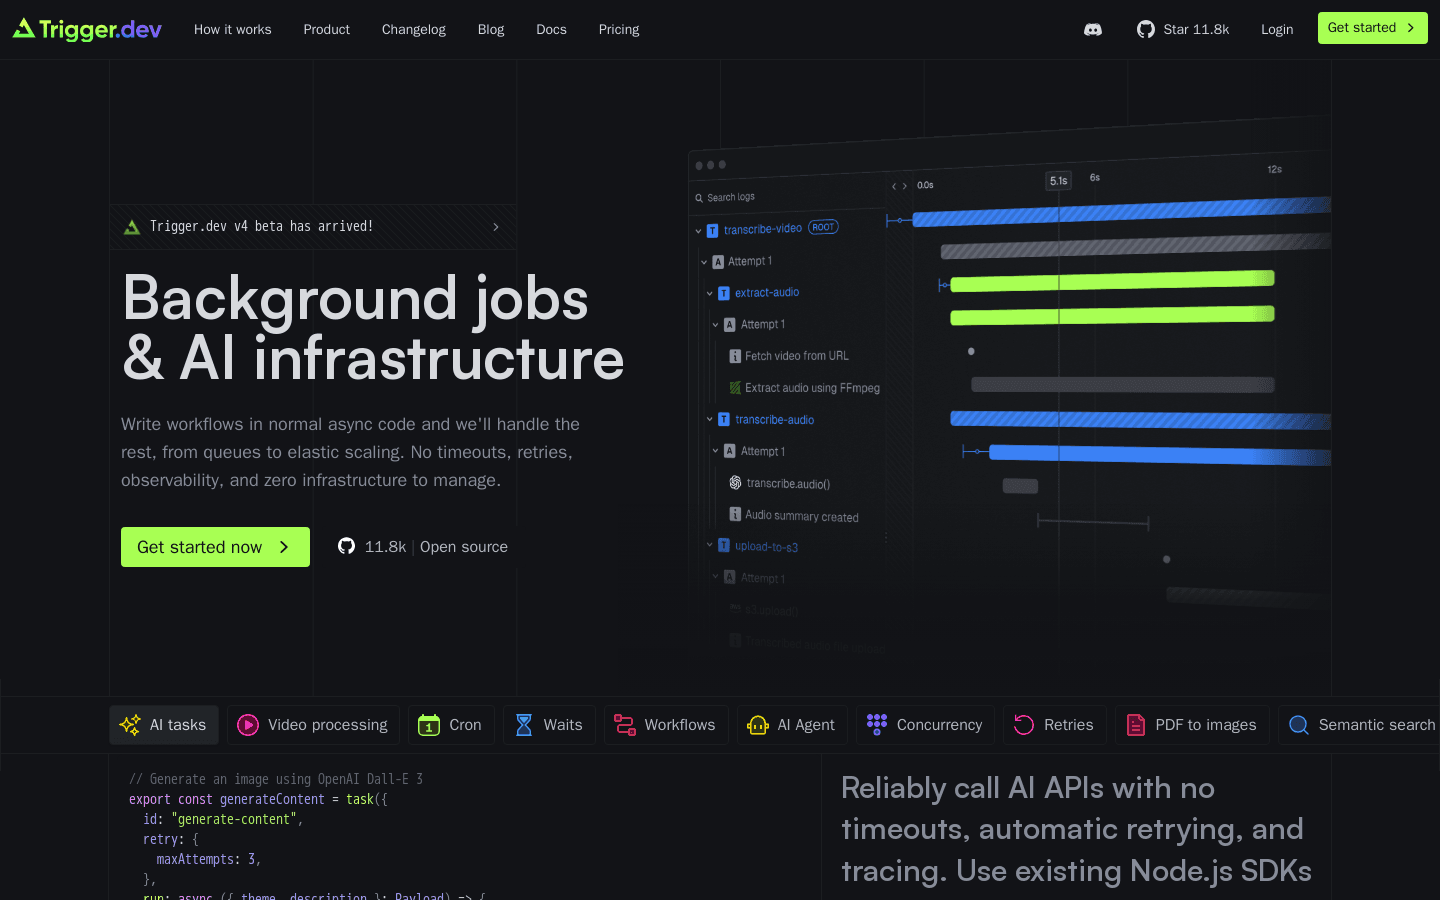Viewport: 1440px width, 900px height.
Task: Select the Retries circular arrow icon
Action: 1022,724
